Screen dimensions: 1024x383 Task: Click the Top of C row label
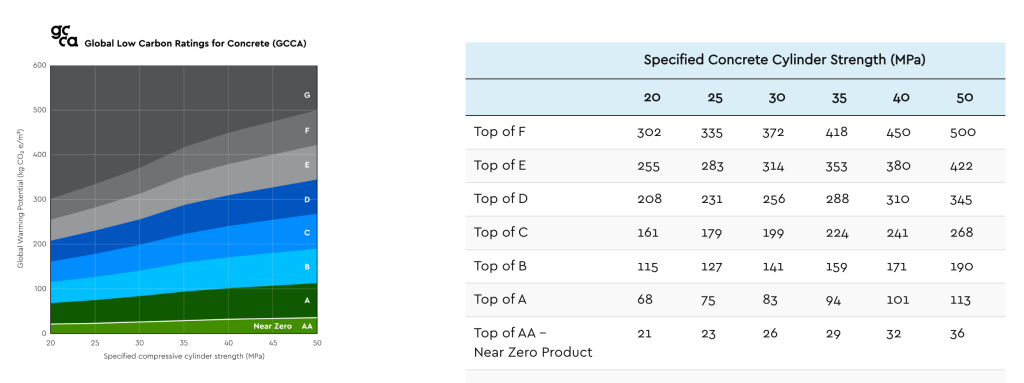pos(500,233)
